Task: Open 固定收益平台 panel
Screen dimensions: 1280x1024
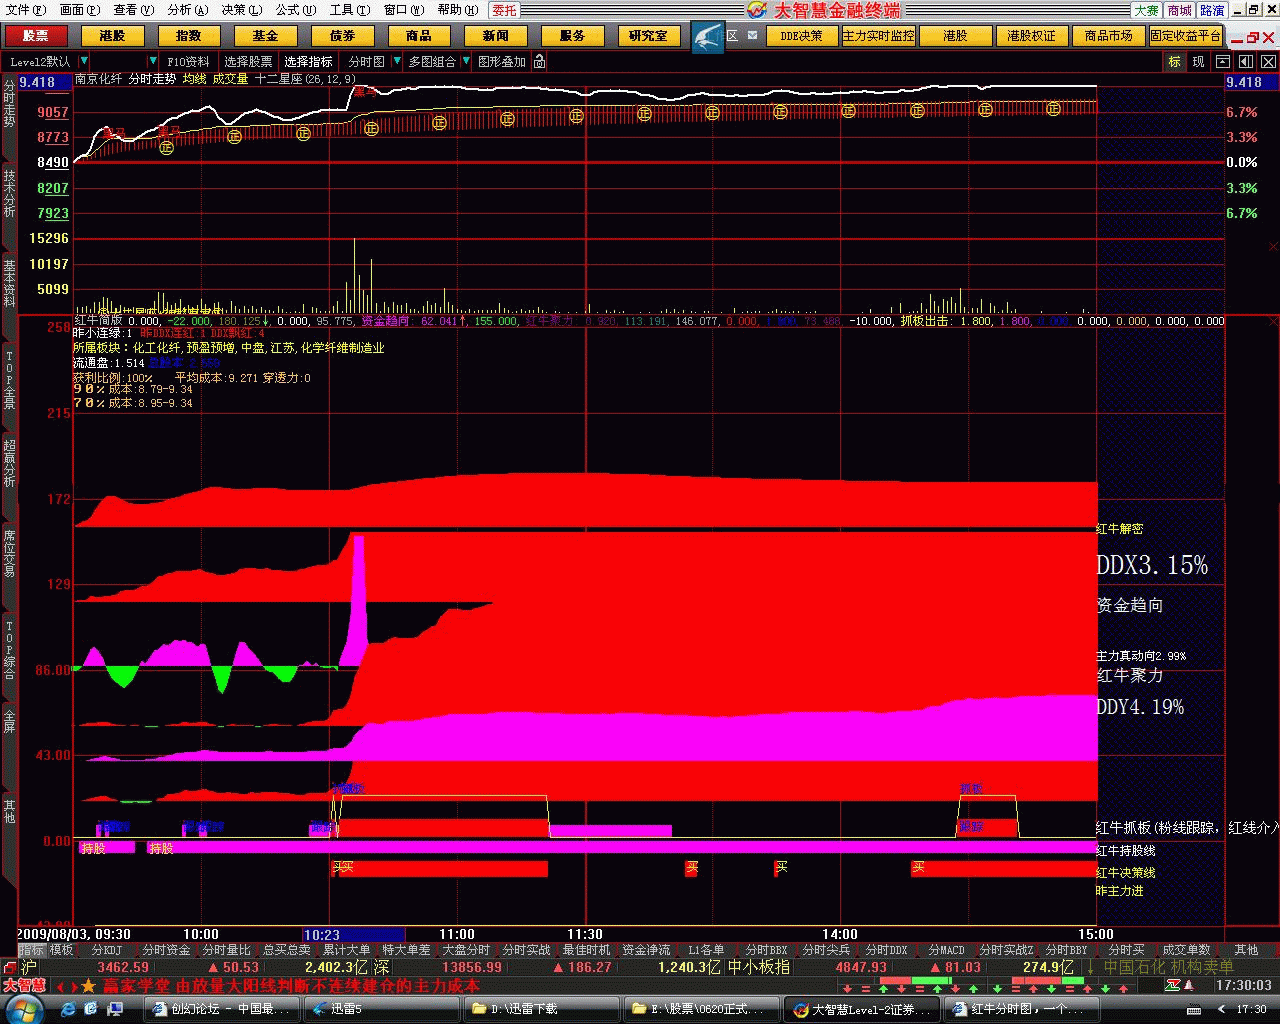Action: tap(1186, 36)
